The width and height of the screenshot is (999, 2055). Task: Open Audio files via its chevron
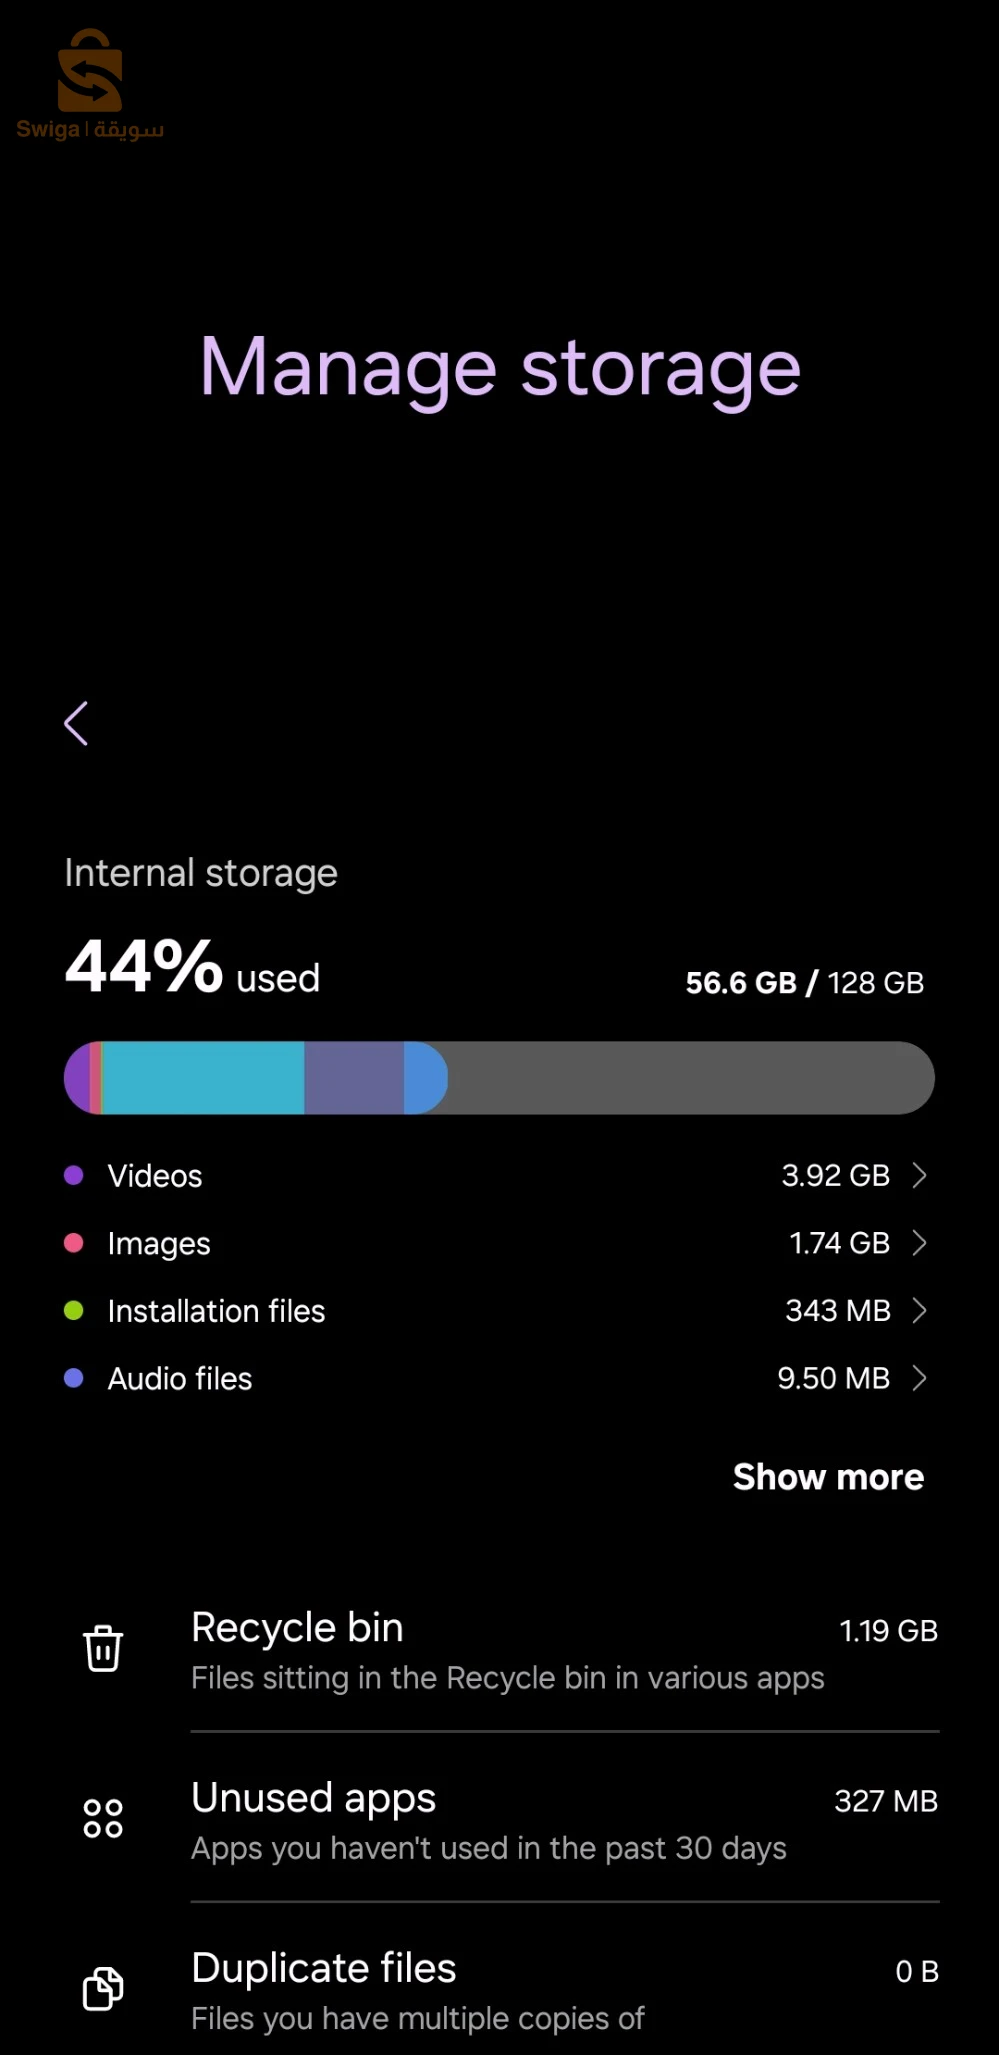click(920, 1378)
